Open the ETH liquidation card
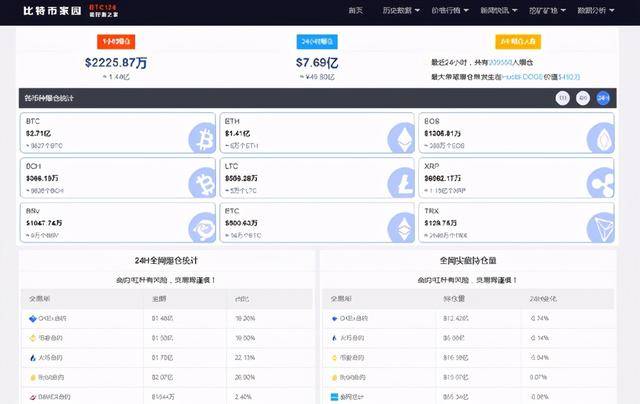Screen dimensions: 640x404 (317, 133)
